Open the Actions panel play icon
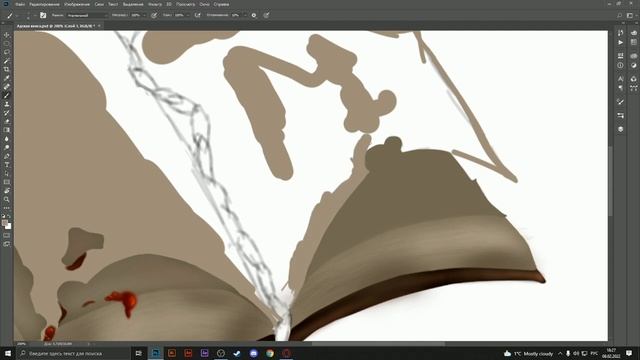Viewport: 640px width, 360px height. [x=620, y=42]
